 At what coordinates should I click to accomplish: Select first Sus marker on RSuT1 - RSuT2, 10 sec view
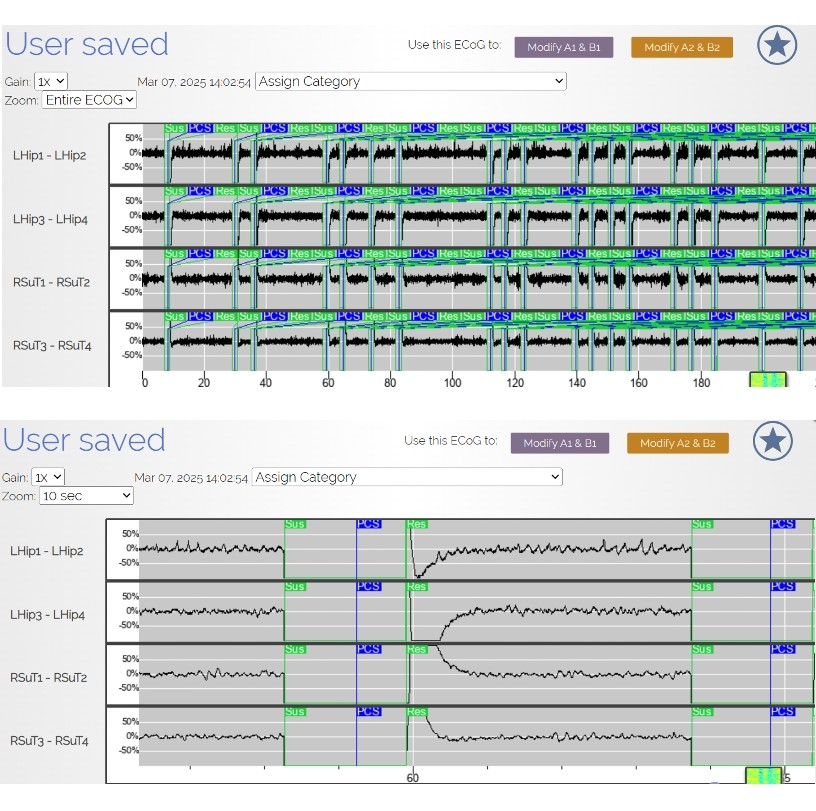pyautogui.click(x=295, y=650)
